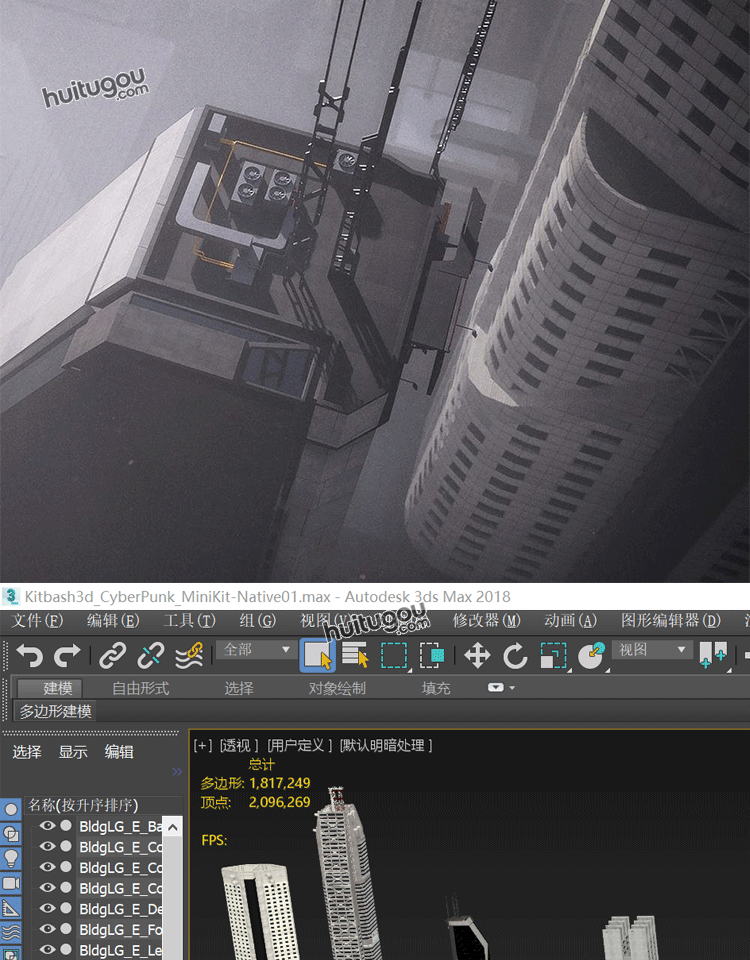The height and width of the screenshot is (960, 750).
Task: Switch to the 自由形式 ribbon tab
Action: (x=140, y=688)
